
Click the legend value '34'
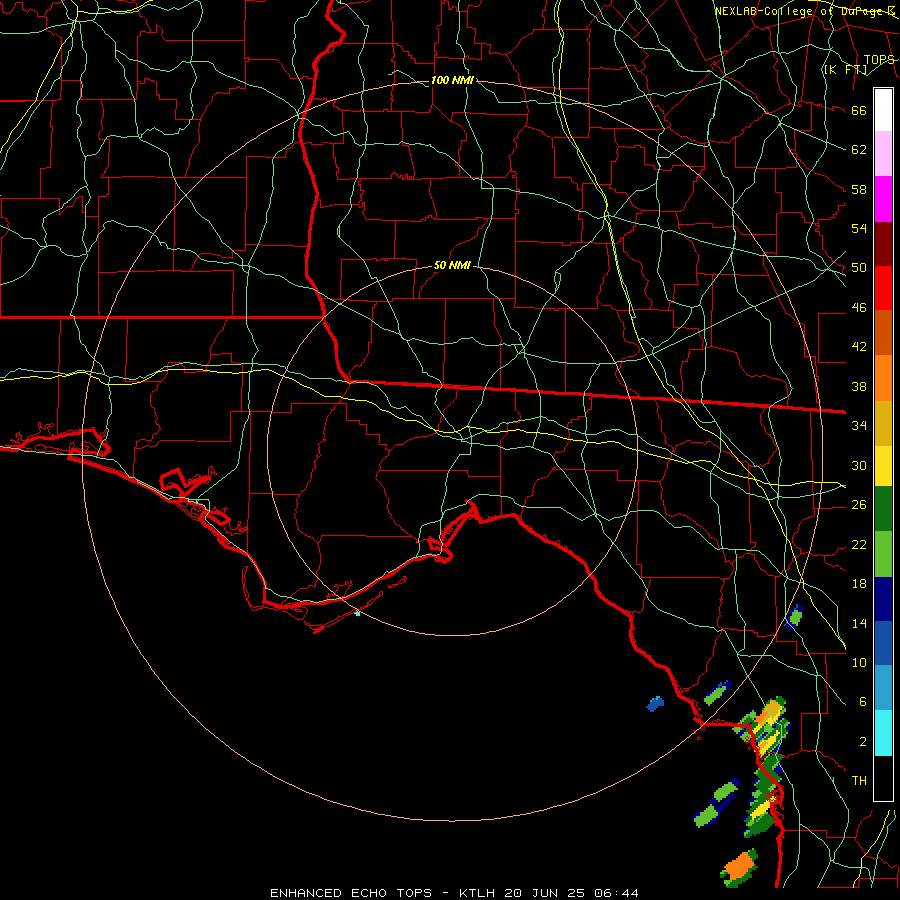click(859, 426)
